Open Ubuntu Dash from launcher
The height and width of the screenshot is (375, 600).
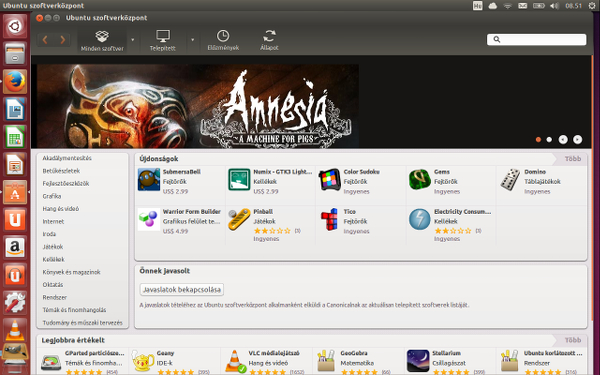pyautogui.click(x=15, y=26)
